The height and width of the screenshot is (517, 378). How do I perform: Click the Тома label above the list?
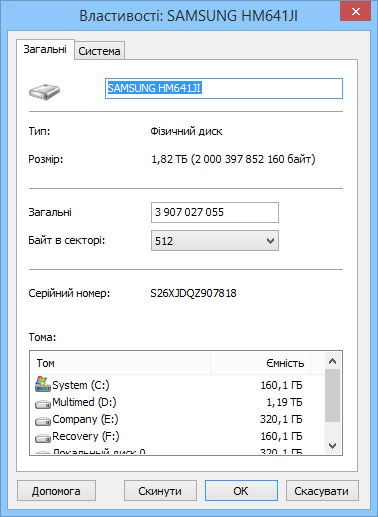pos(42,337)
